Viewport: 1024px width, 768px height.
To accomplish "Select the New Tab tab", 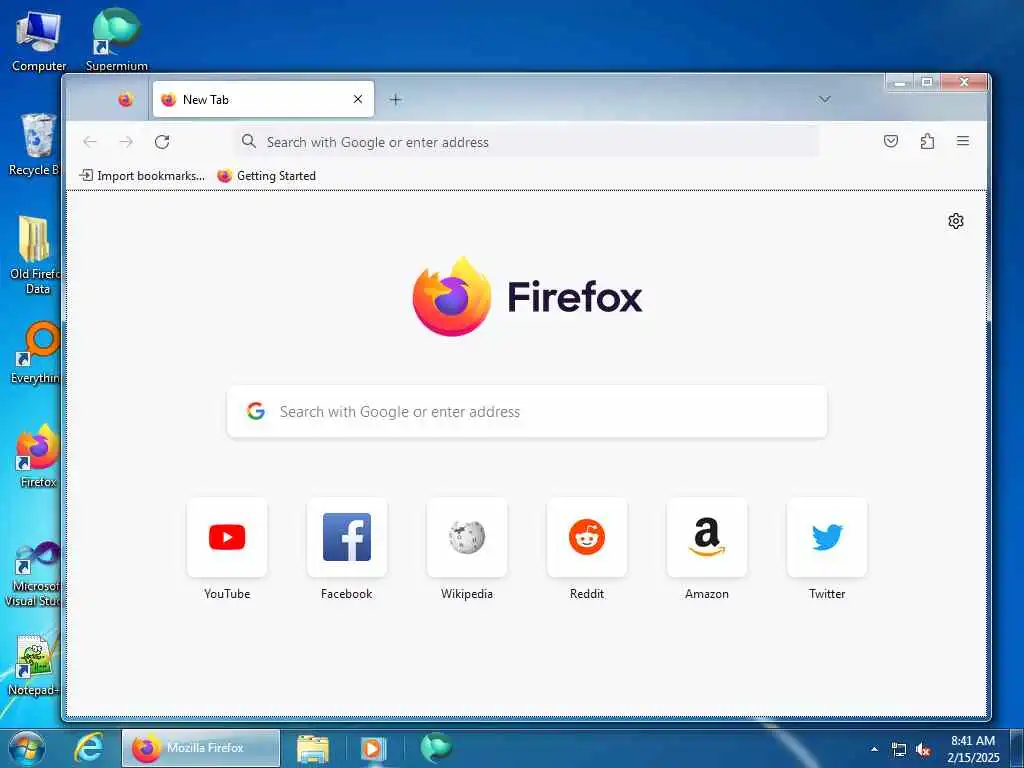I will coord(263,99).
